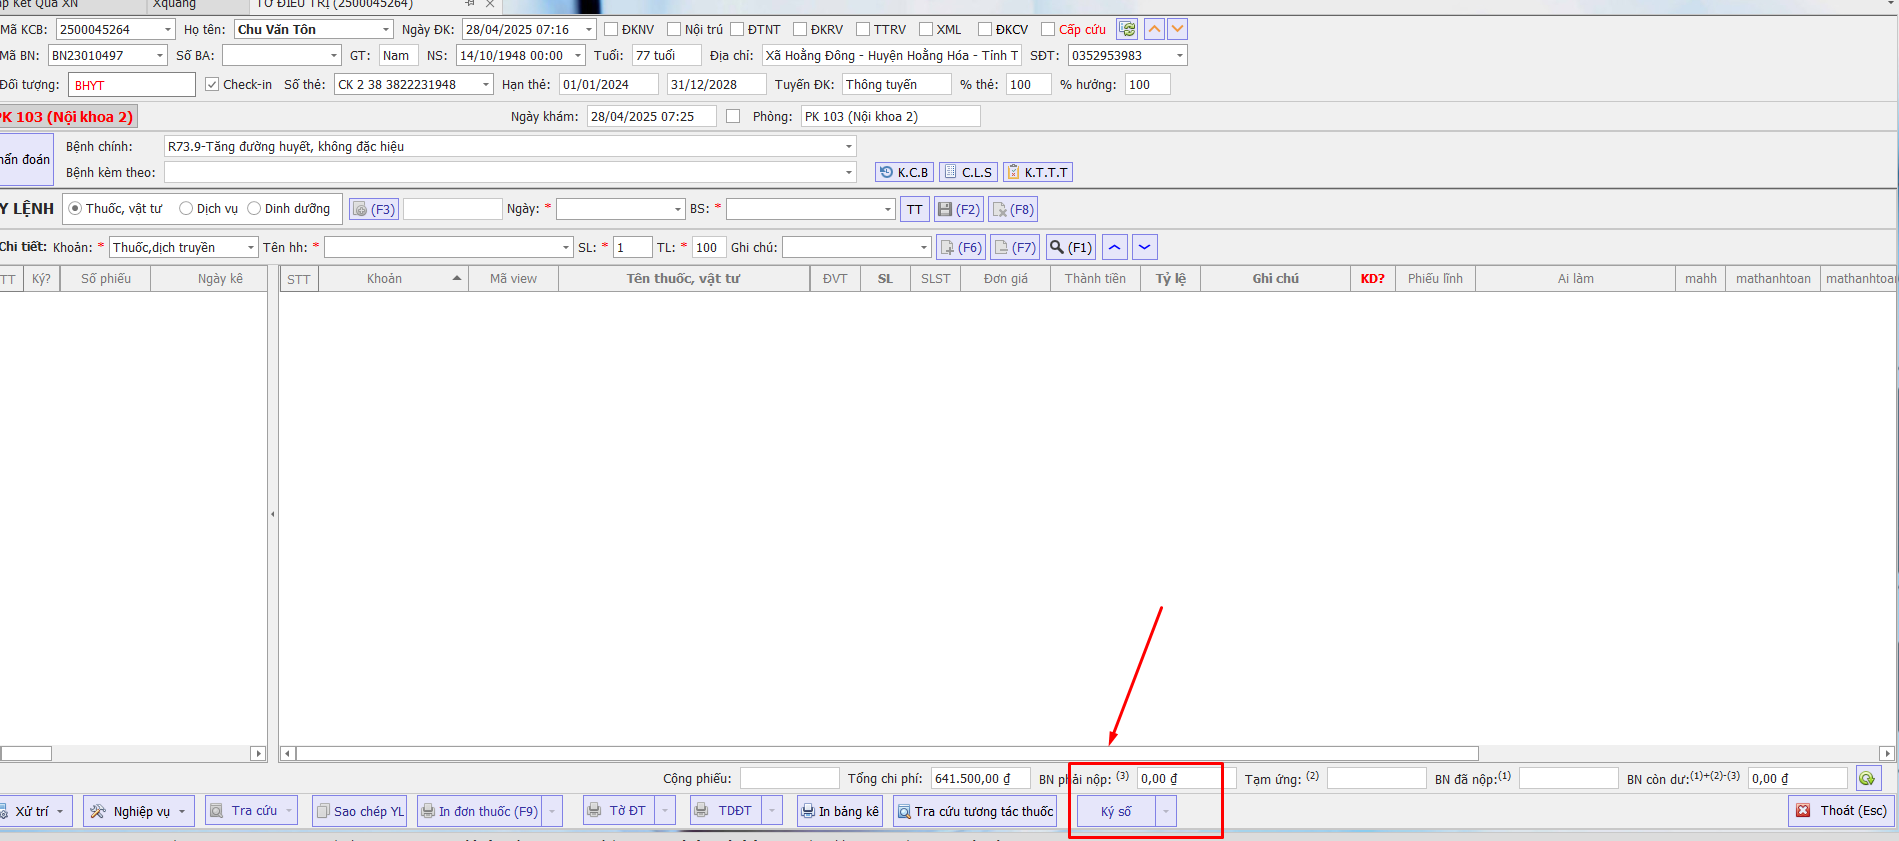
Task: Click the orange up arrow button
Action: (1154, 29)
